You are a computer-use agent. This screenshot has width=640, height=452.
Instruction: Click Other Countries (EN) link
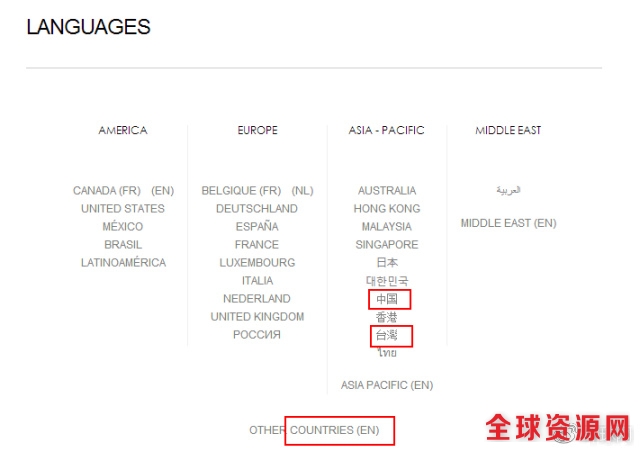tap(314, 430)
